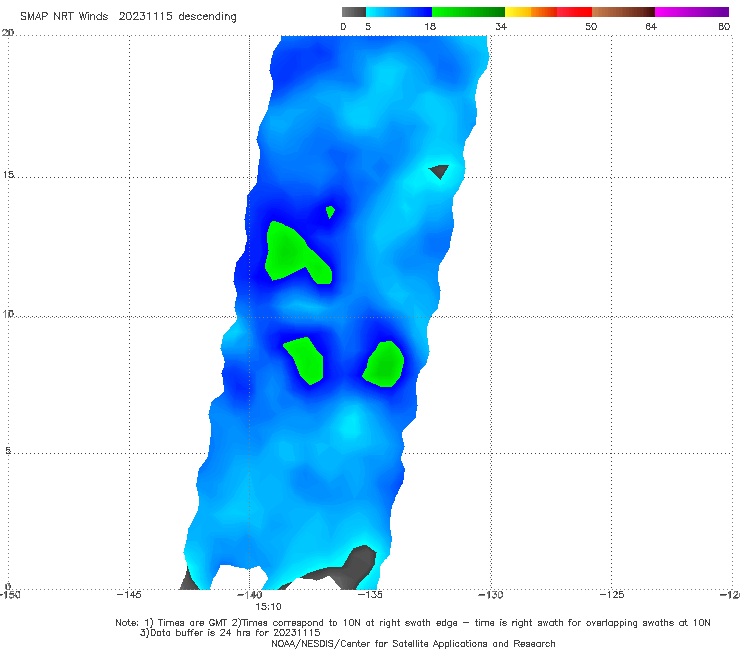
Task: Click the color bar label '80'
Action: coord(724,26)
